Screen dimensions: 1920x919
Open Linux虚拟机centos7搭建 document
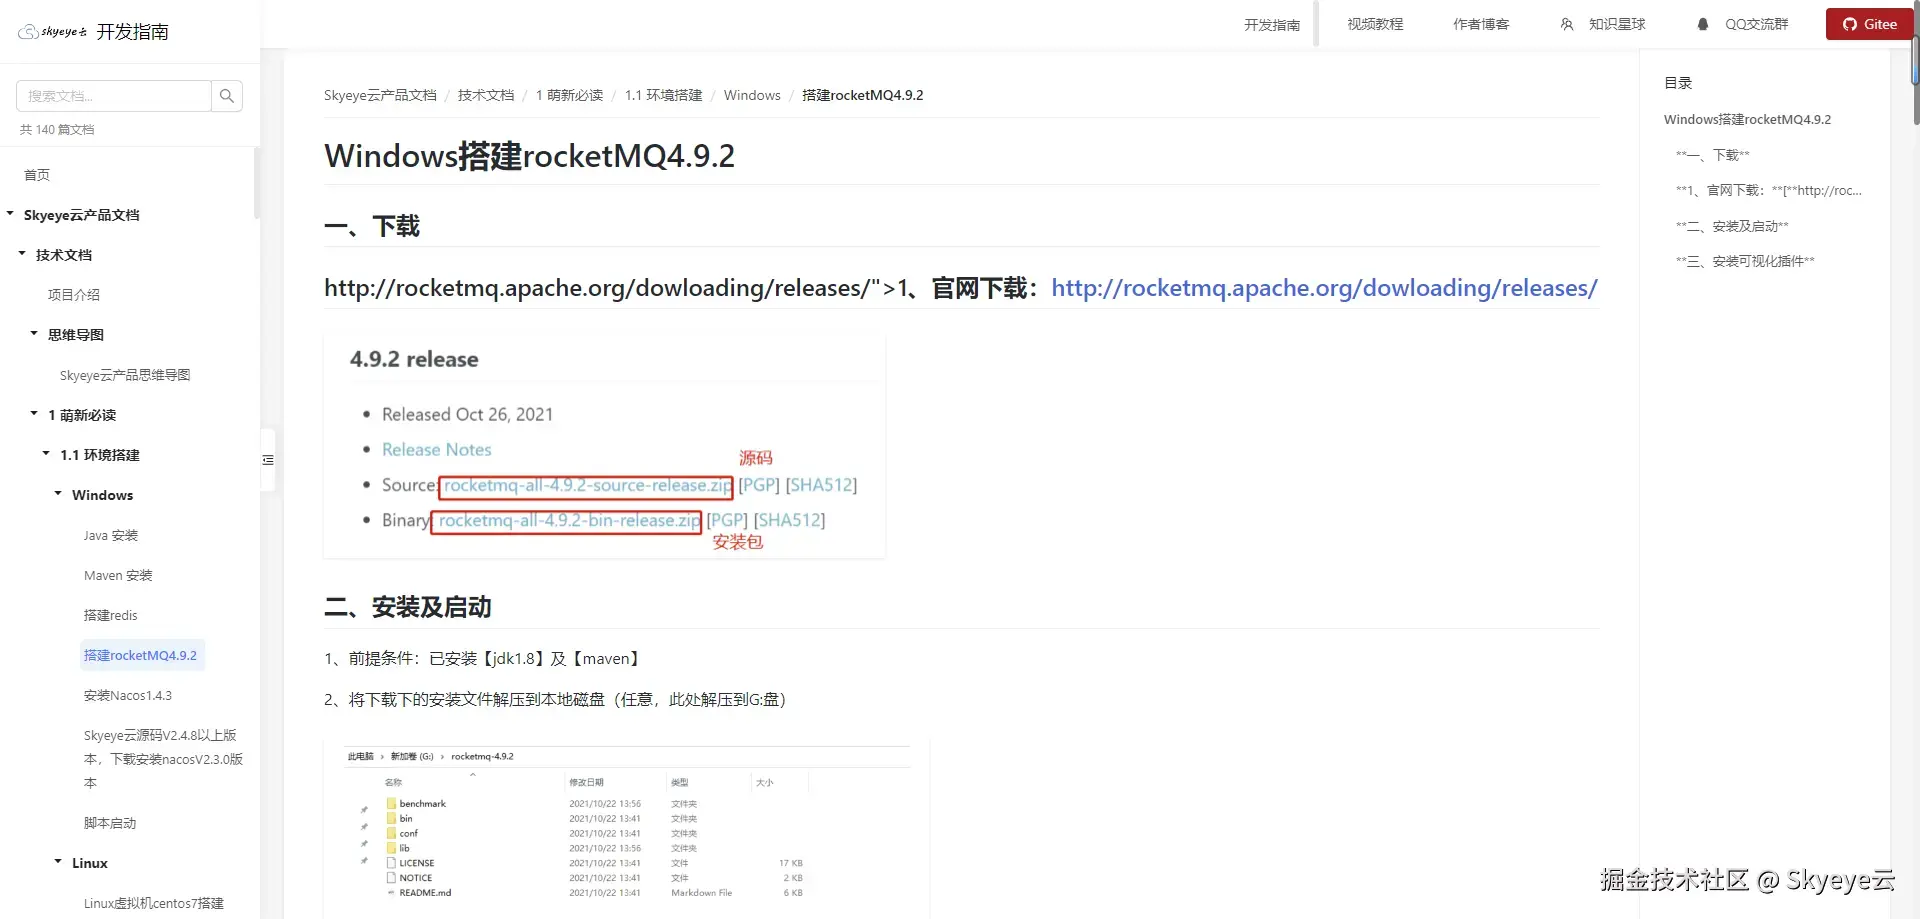tap(154, 903)
